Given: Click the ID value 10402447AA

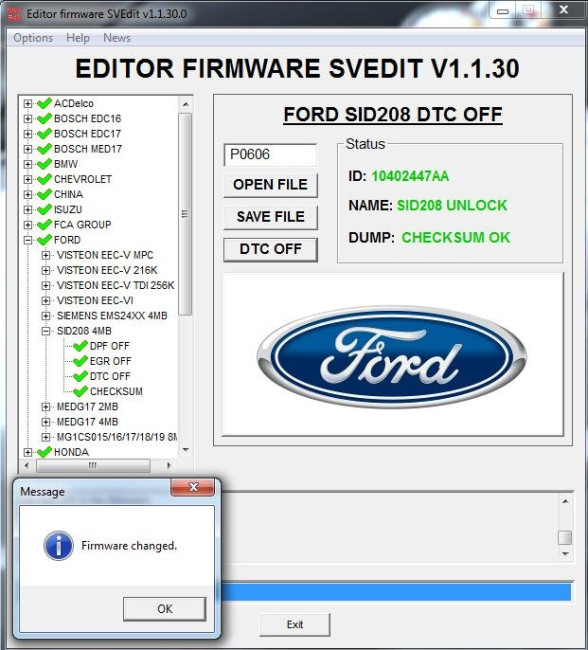Looking at the screenshot, I should [x=410, y=176].
